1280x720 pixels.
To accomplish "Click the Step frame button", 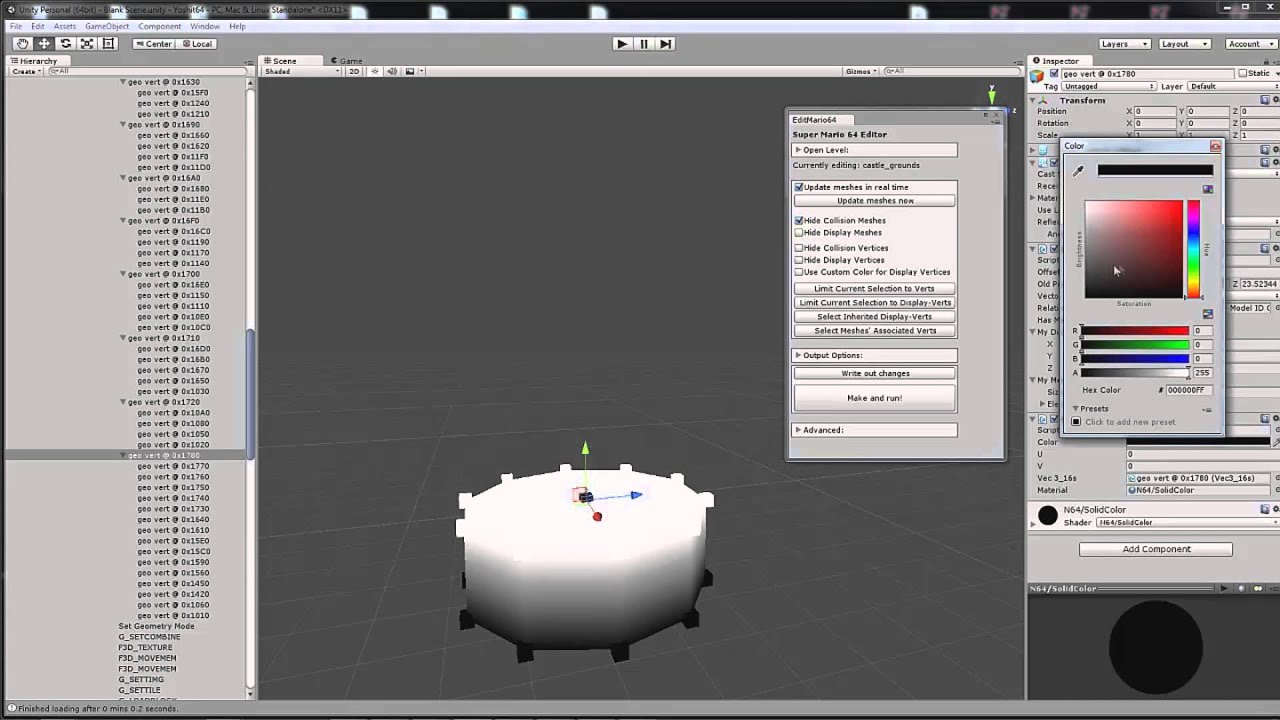I will pyautogui.click(x=666, y=44).
